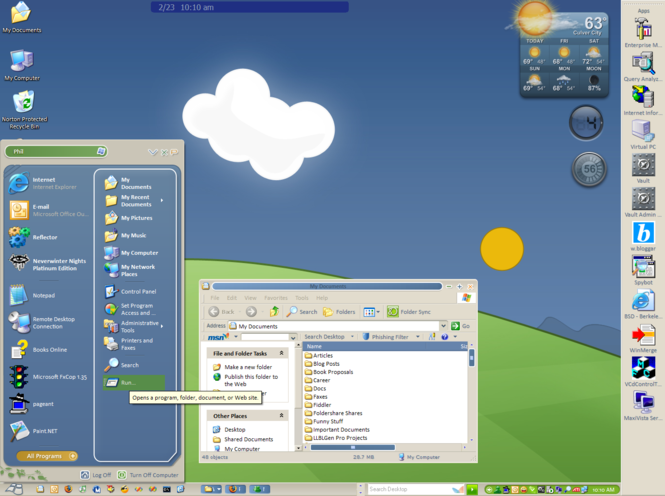The image size is (665, 496).
Task: Launch Neverwinter Nights Platinum Edition
Action: (48, 264)
